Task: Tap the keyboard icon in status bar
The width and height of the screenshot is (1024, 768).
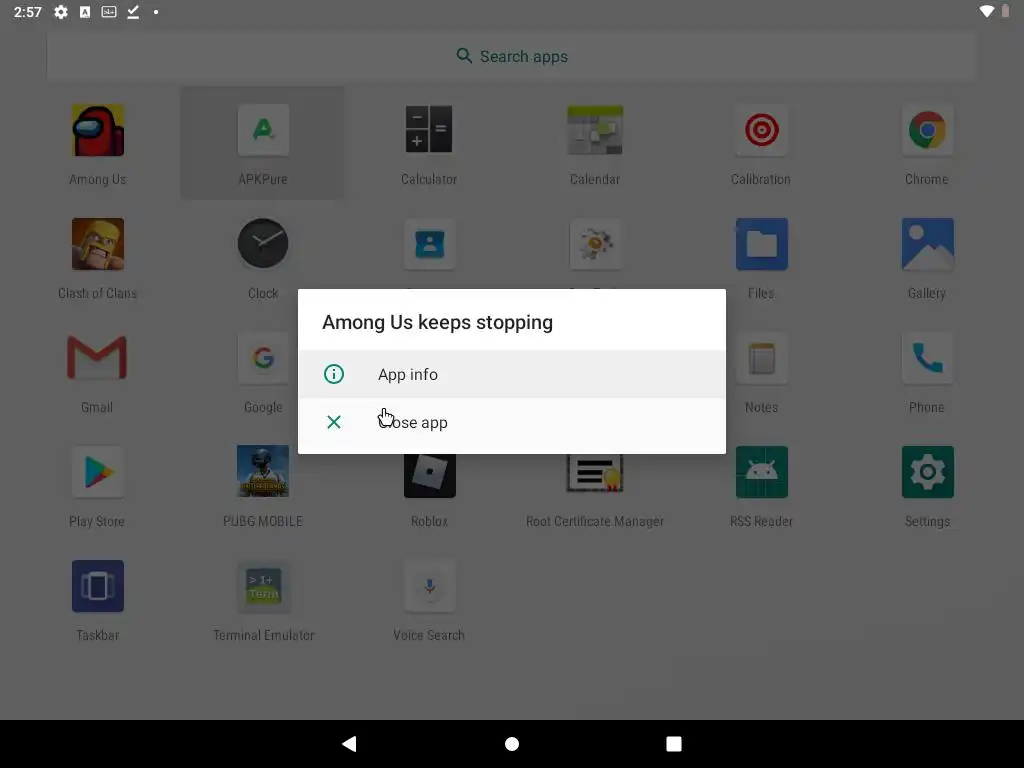Action: point(109,12)
